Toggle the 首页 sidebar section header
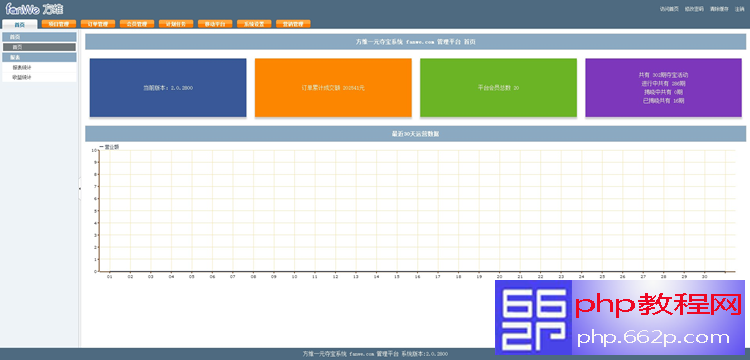 [x=39, y=37]
